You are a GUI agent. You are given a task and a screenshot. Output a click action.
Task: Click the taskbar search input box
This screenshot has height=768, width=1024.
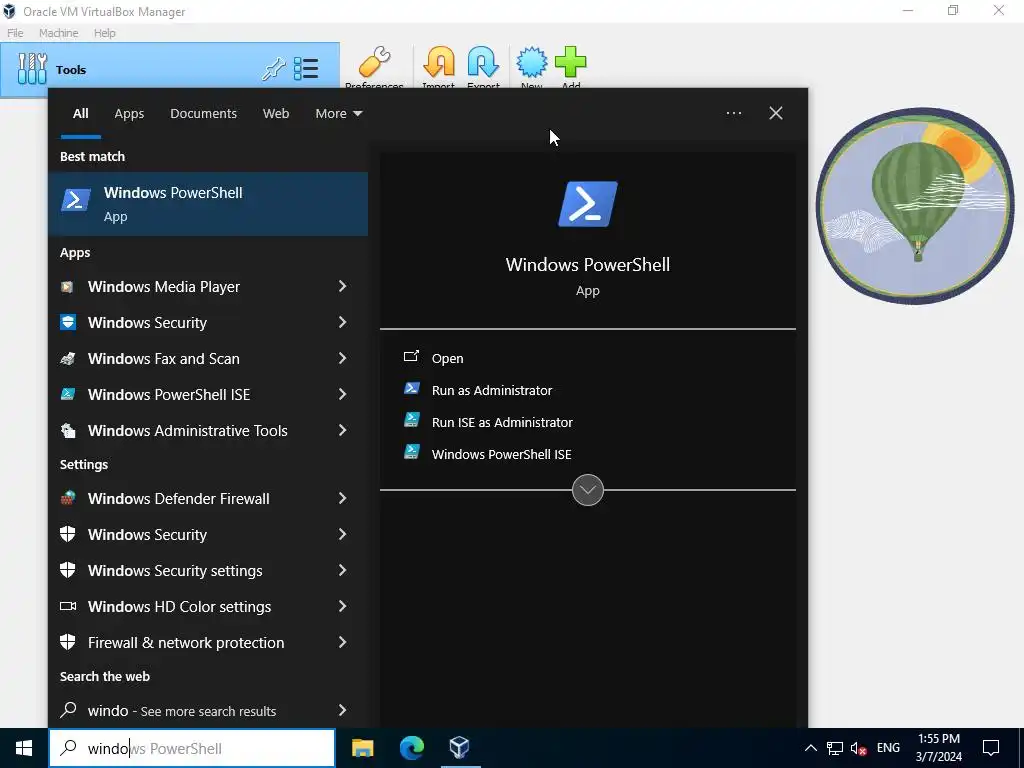coord(192,748)
